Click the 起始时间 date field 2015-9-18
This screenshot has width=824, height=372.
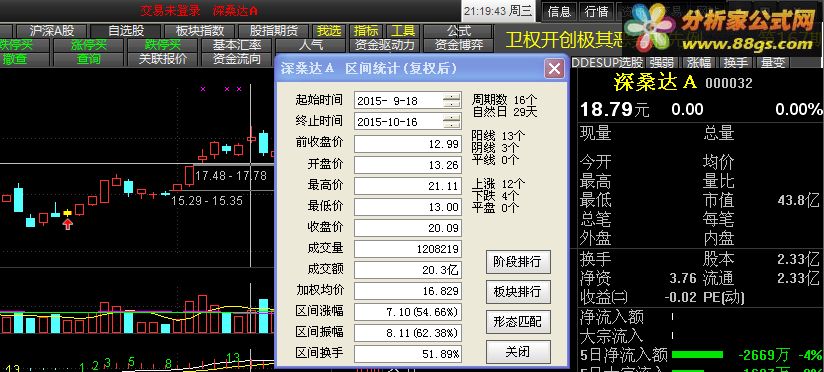(x=399, y=100)
